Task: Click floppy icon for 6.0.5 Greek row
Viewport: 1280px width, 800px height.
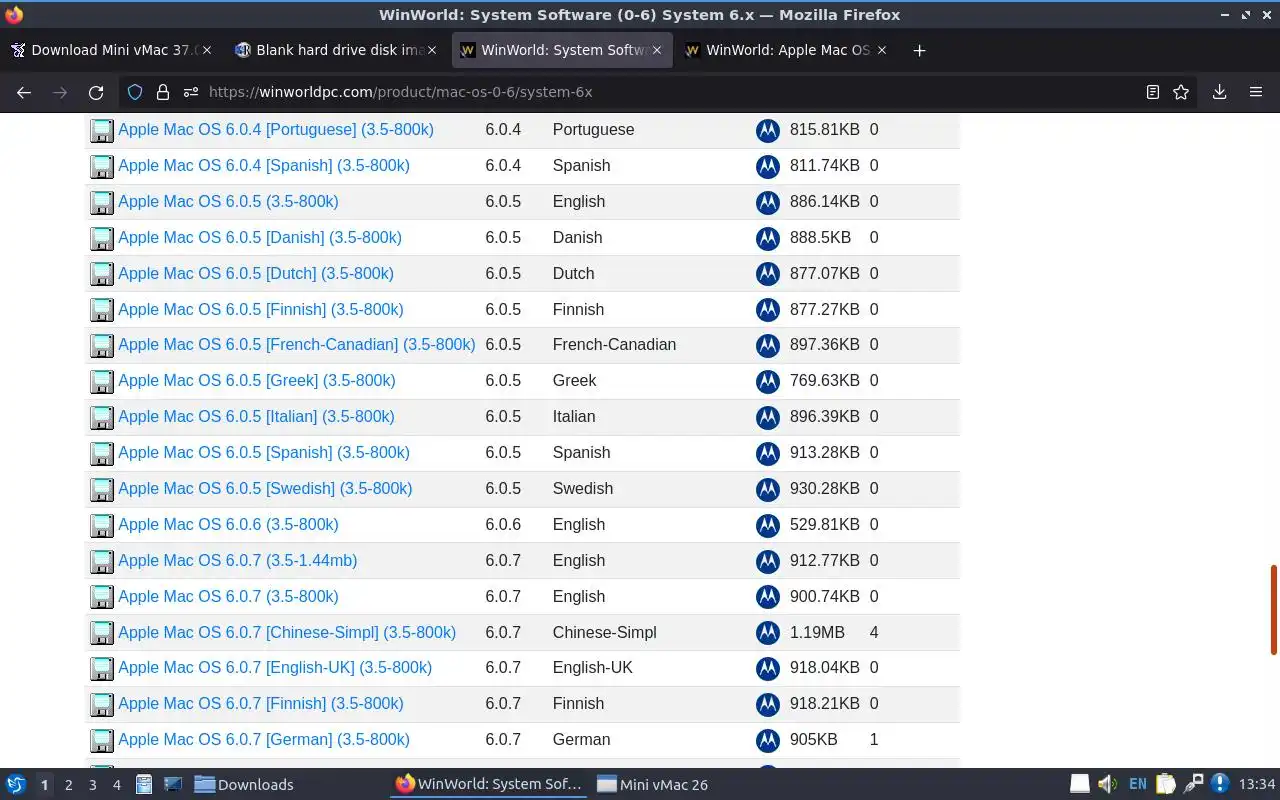Action: tap(102, 381)
